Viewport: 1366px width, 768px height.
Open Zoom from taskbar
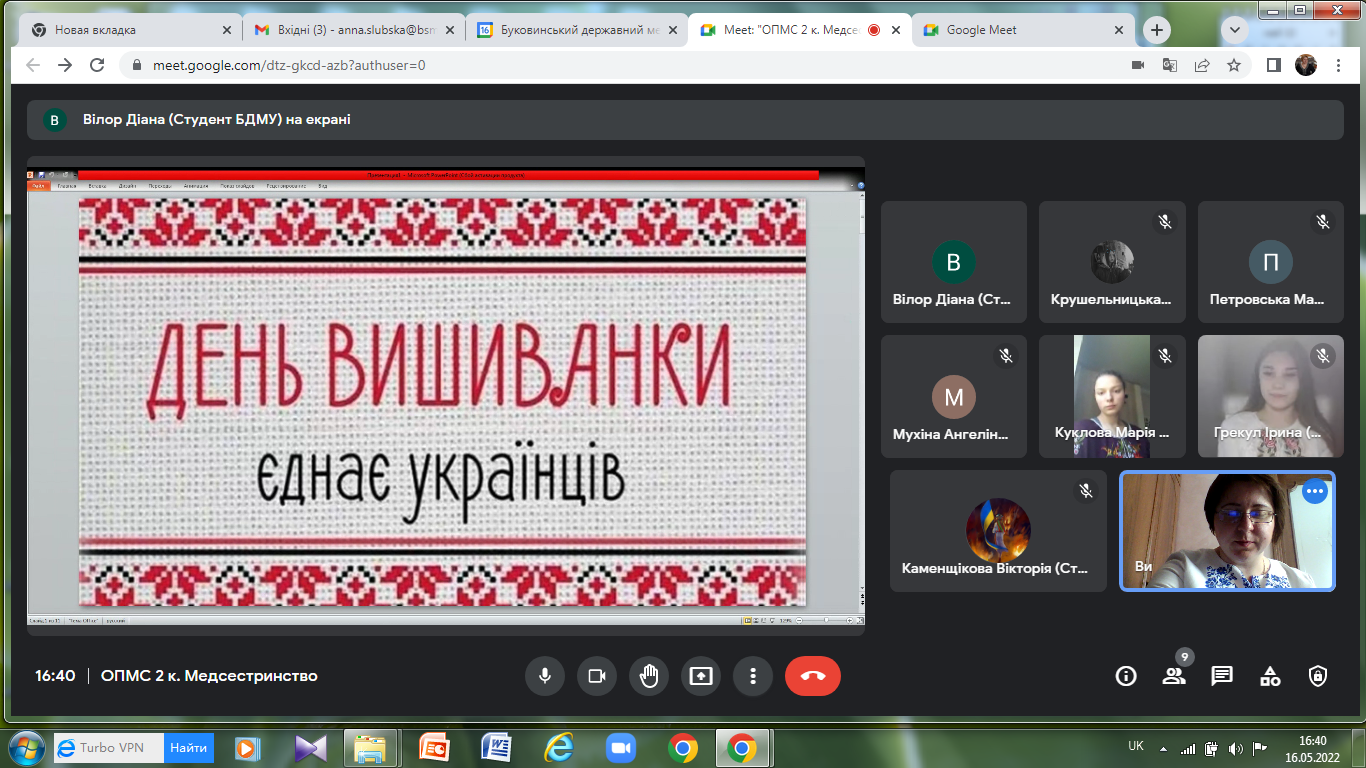[621, 748]
